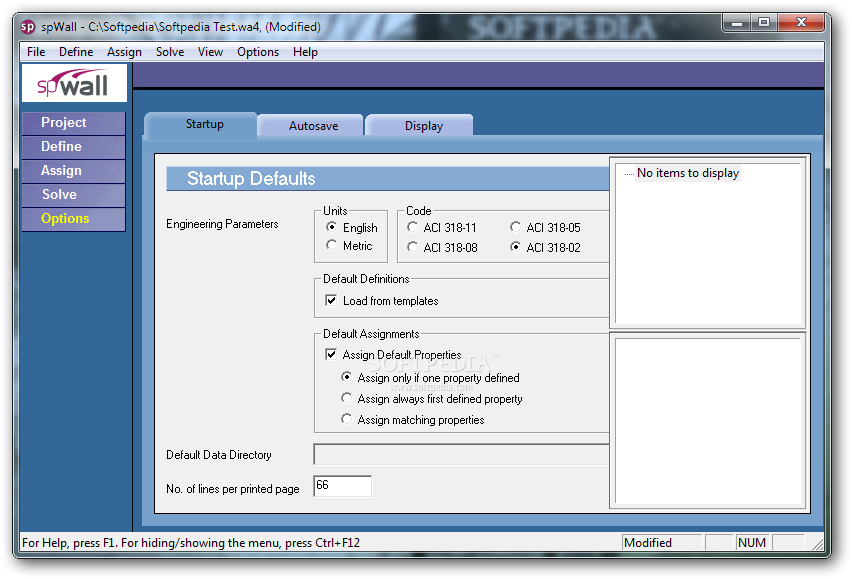
Task: Click the spWall title bar icon
Action: pyautogui.click(x=28, y=27)
